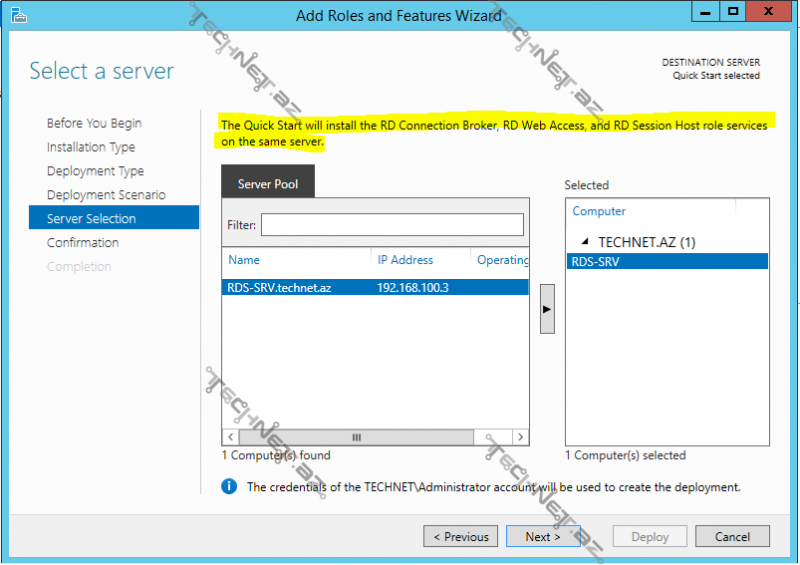
Task: Open the Deployment Scenario step
Action: pyautogui.click(x=106, y=195)
